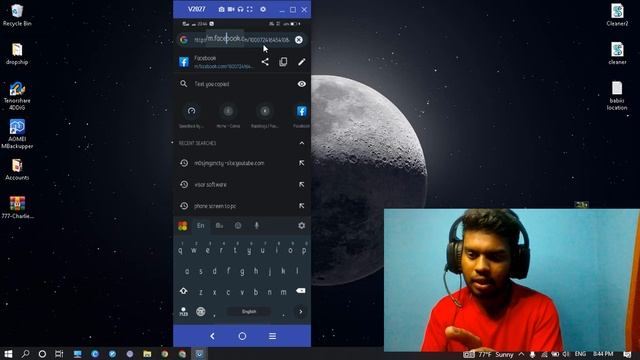Viewport: 640px width, 360px height.
Task: Open the third shortcut tile between Canva and Facebook
Action: [x=265, y=116]
